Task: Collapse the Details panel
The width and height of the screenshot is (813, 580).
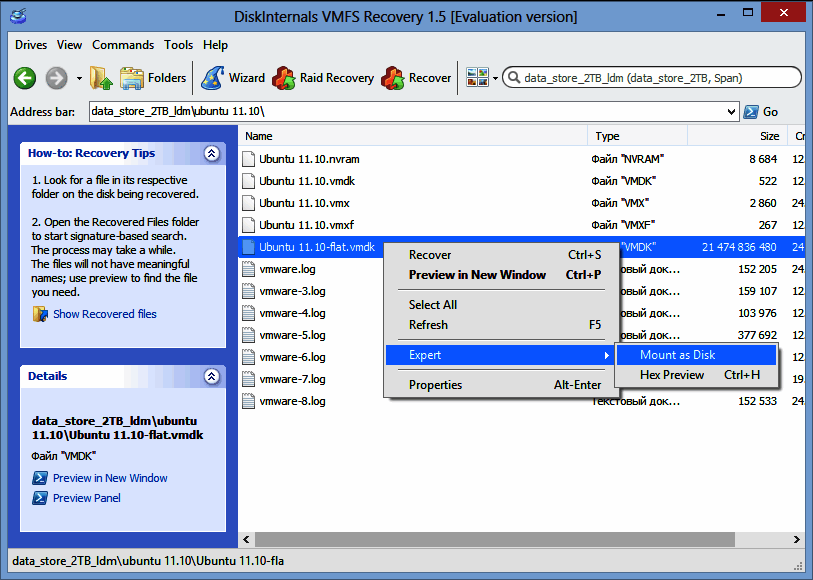Action: [x=211, y=377]
